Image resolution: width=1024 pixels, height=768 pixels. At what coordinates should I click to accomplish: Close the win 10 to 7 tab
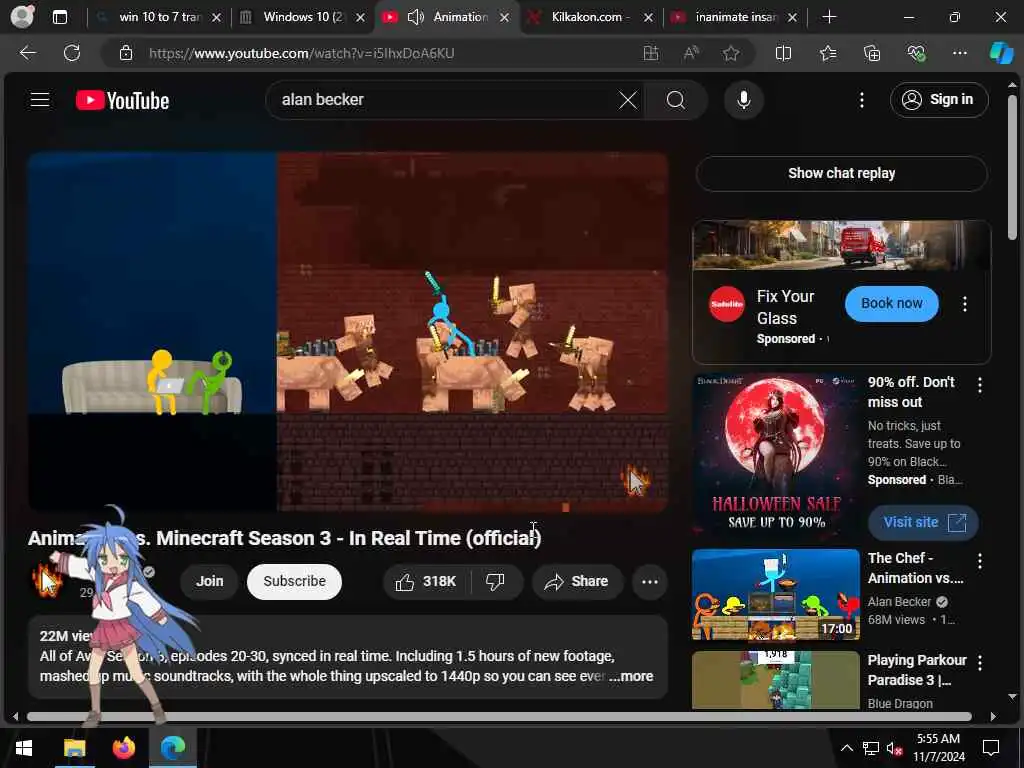click(216, 18)
